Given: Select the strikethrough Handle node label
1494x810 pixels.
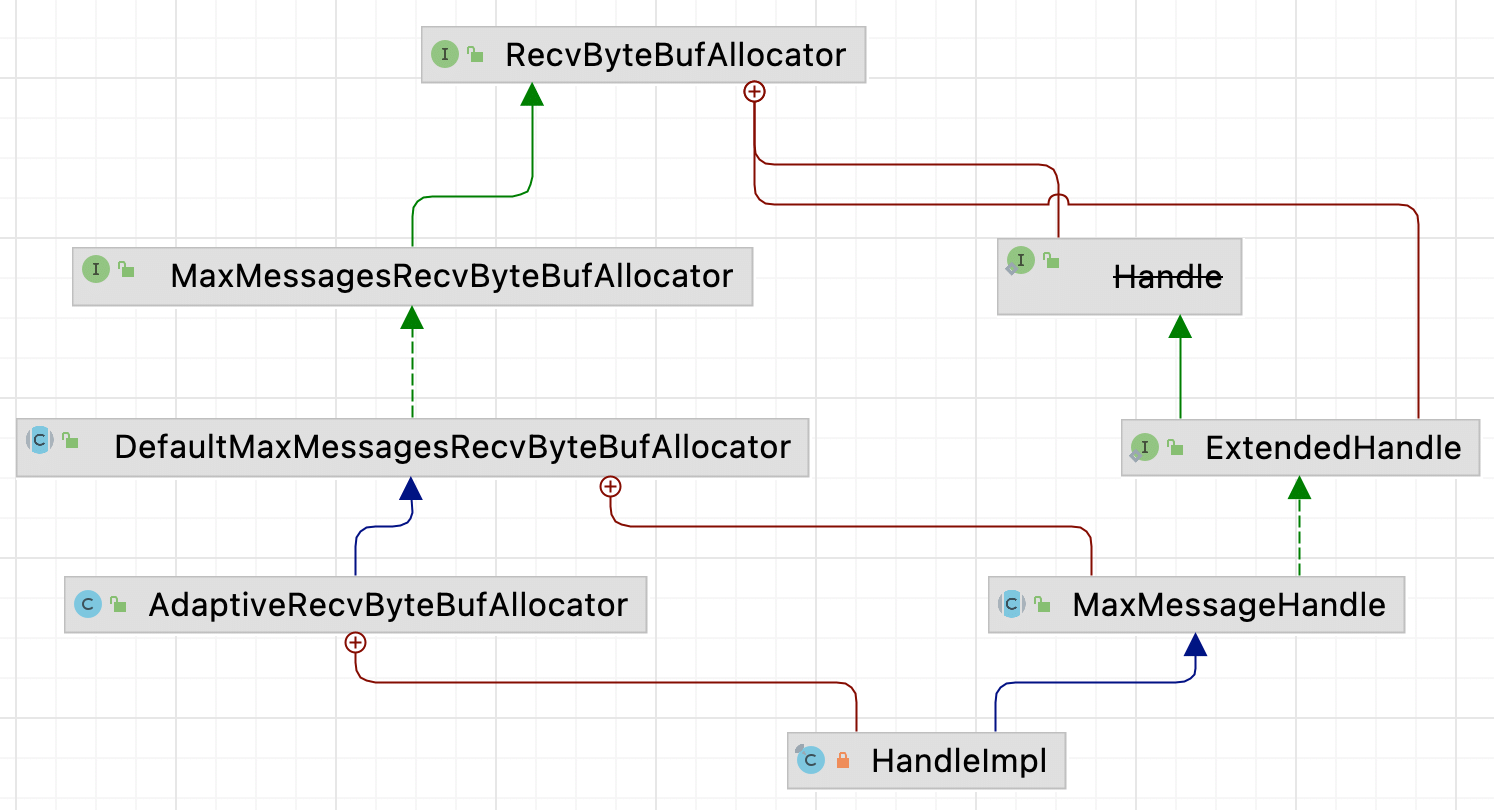Looking at the screenshot, I should 1168,276.
